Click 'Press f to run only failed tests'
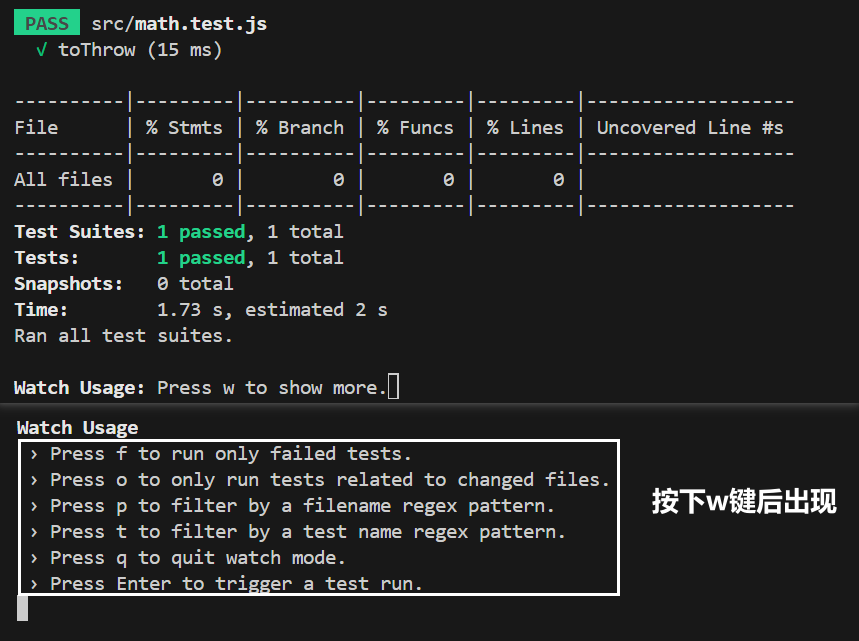 230,454
